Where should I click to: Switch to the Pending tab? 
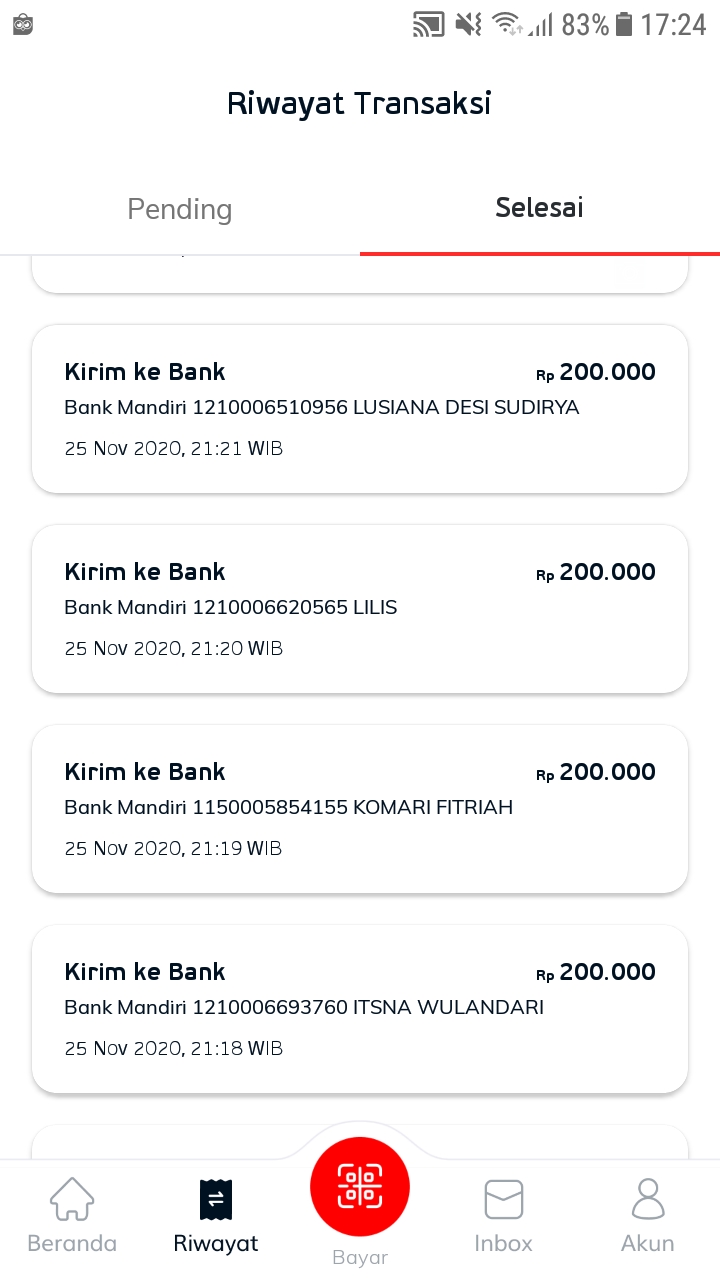pyautogui.click(x=180, y=209)
